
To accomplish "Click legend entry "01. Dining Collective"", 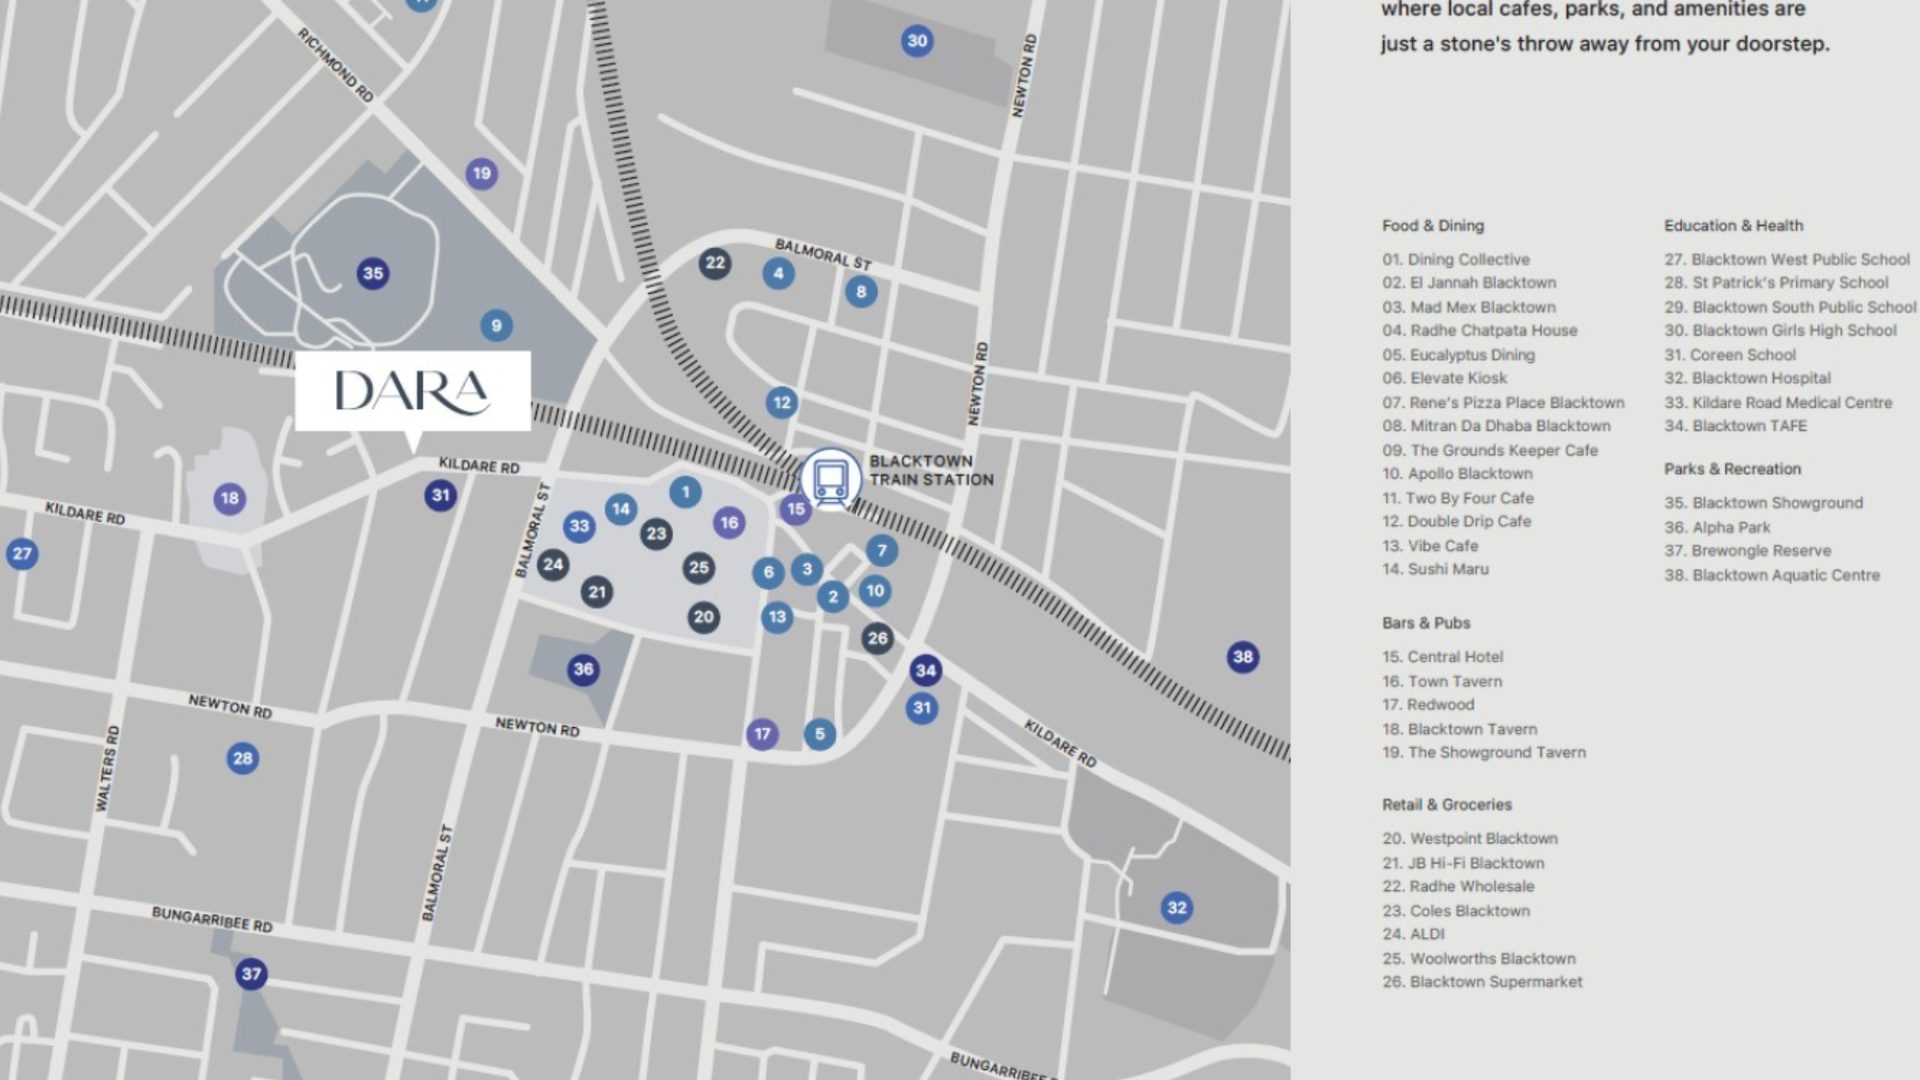I will point(1456,260).
